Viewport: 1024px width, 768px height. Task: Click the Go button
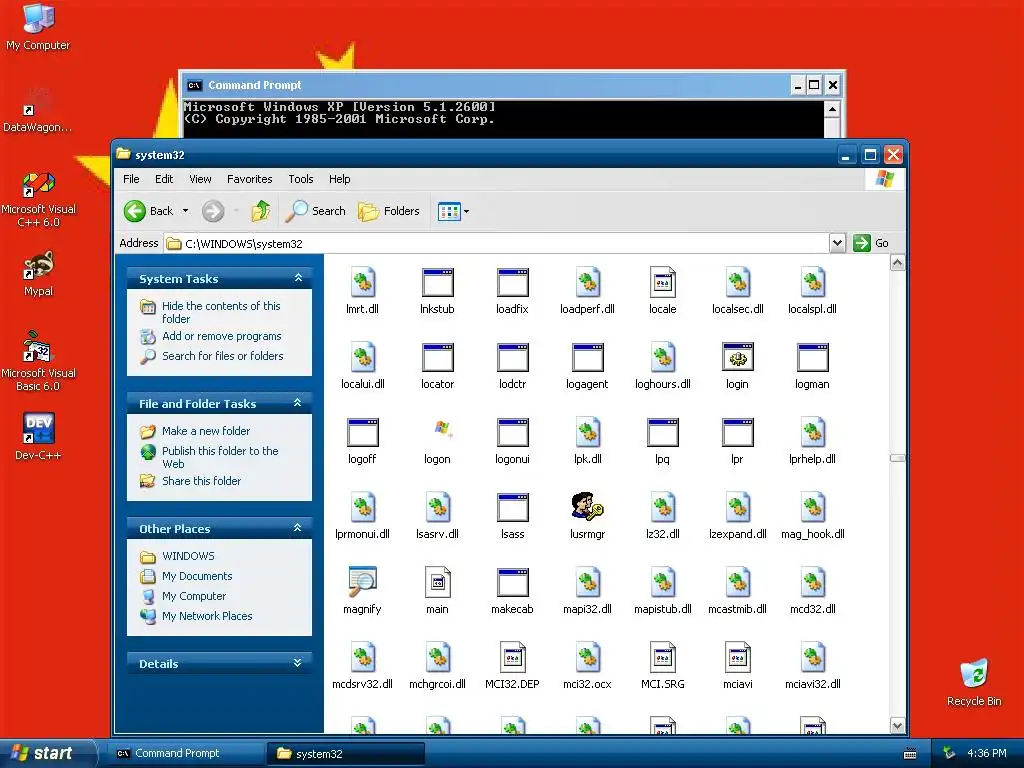pyautogui.click(x=871, y=243)
